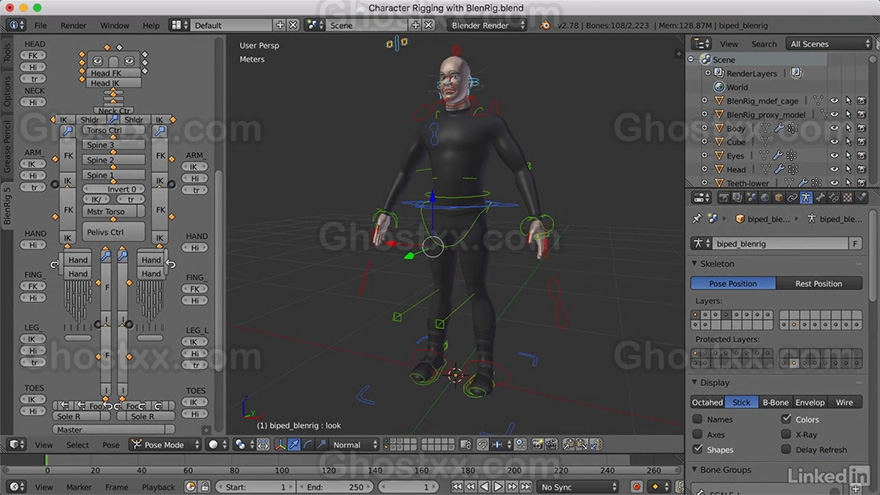Click the render image camera icon in 3D header

[537, 444]
